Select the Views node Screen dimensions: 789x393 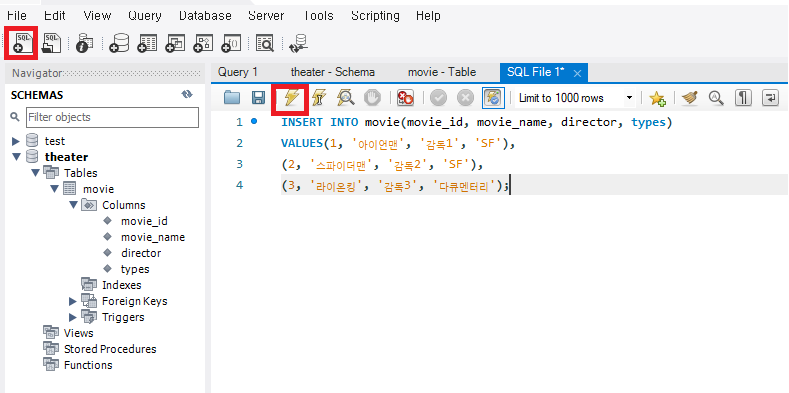[78, 333]
